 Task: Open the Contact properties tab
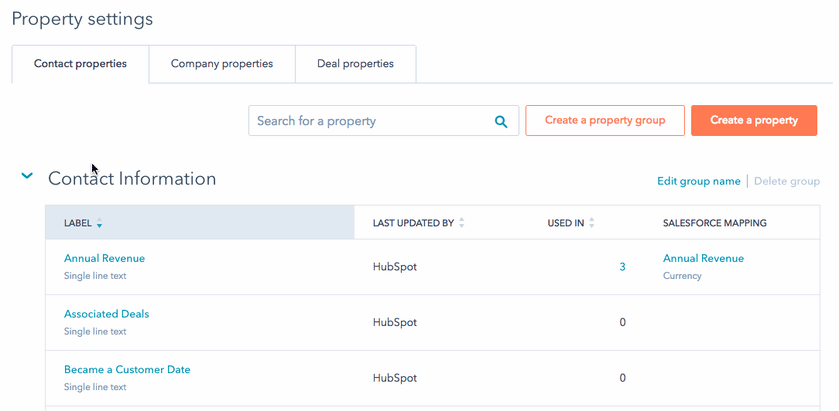pyautogui.click(x=80, y=64)
